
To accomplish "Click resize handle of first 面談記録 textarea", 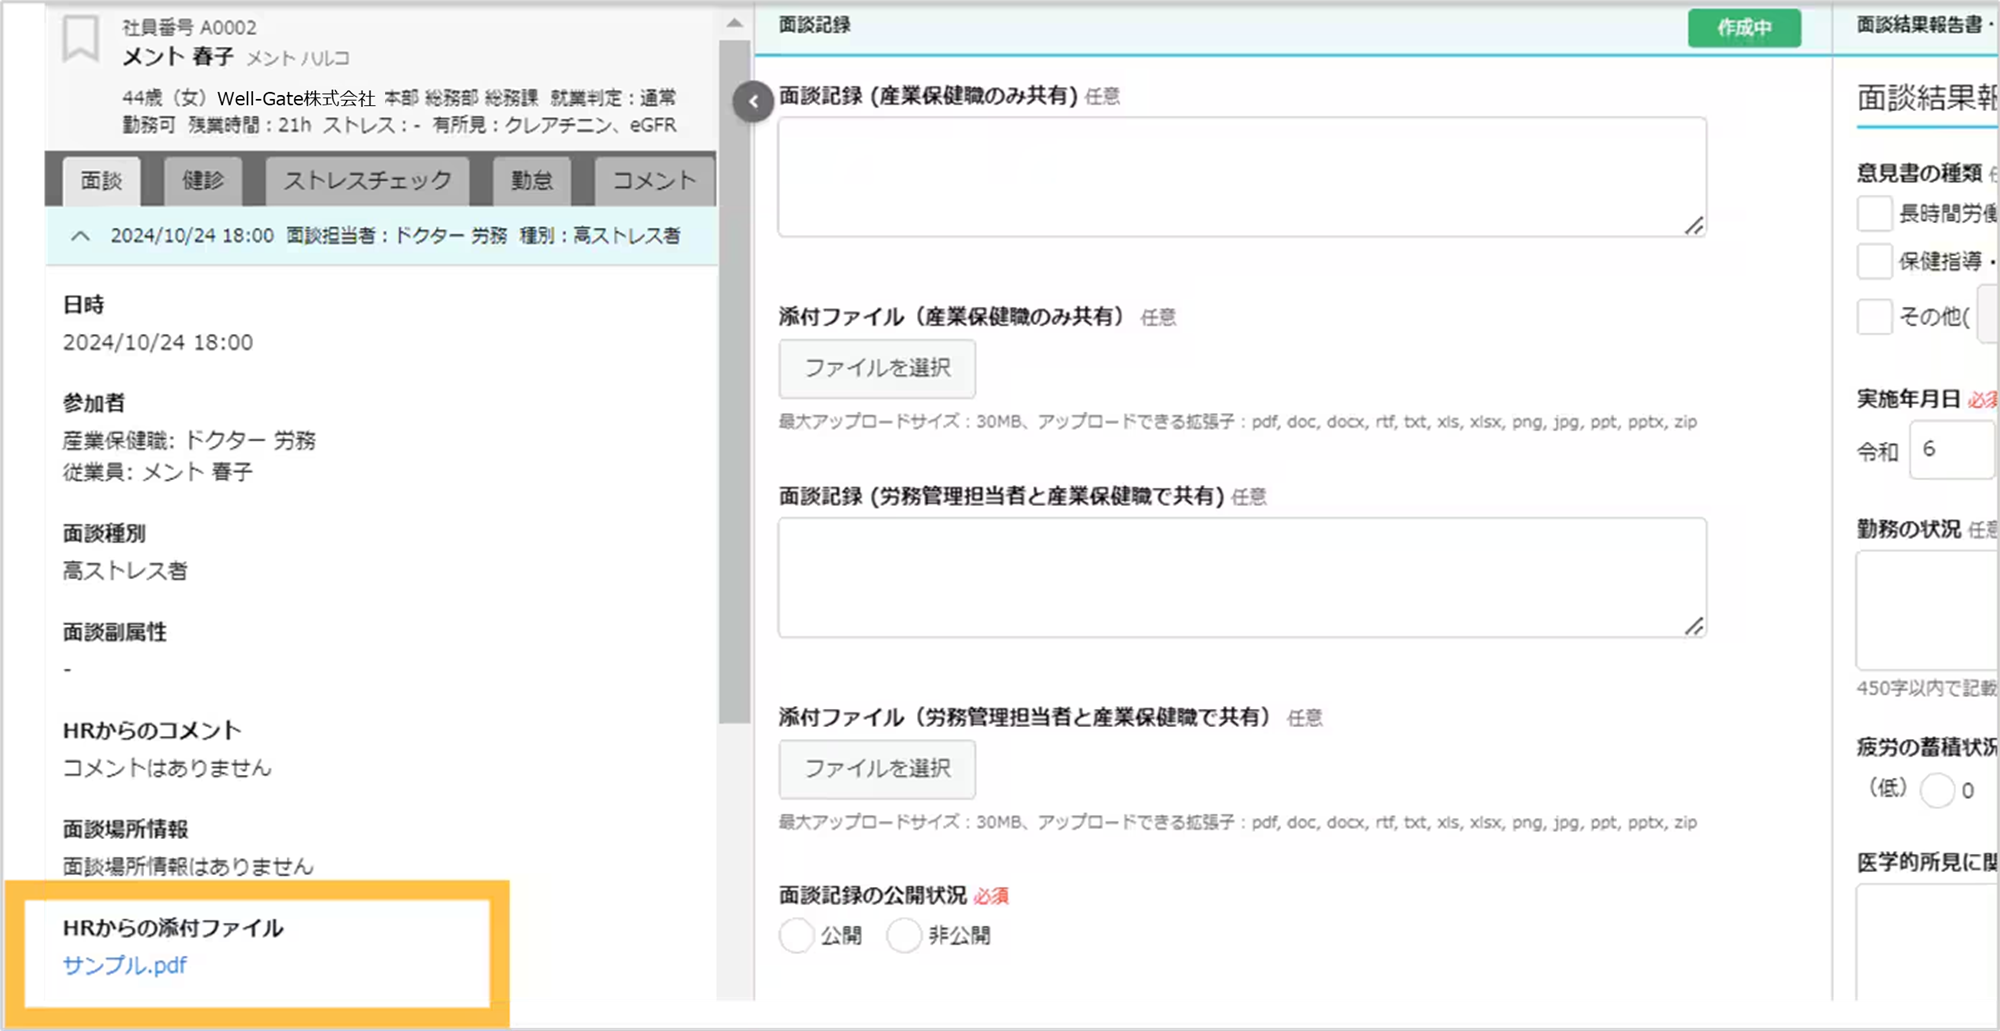I will coord(1694,226).
